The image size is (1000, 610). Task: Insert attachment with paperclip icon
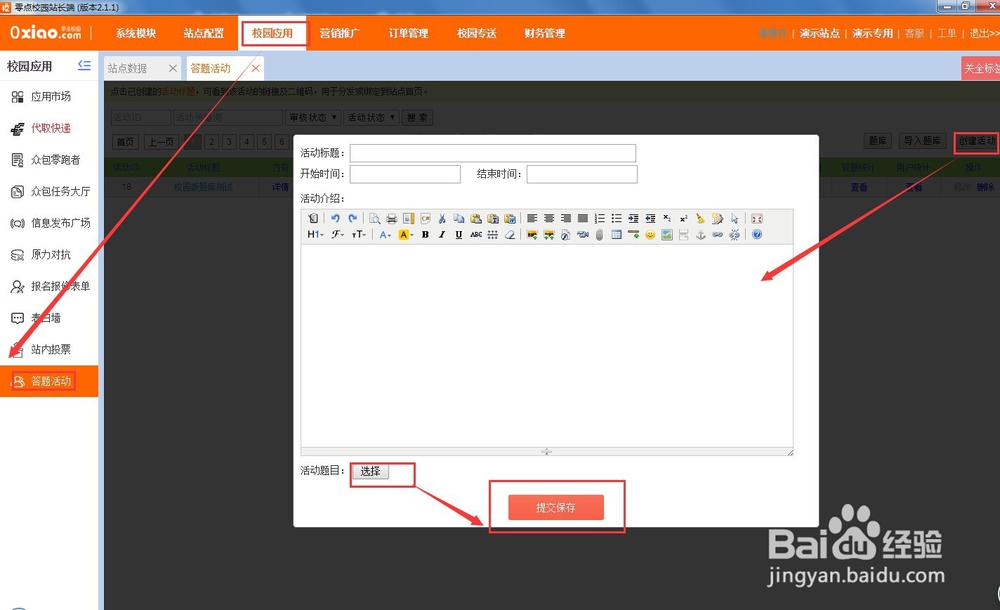point(599,234)
